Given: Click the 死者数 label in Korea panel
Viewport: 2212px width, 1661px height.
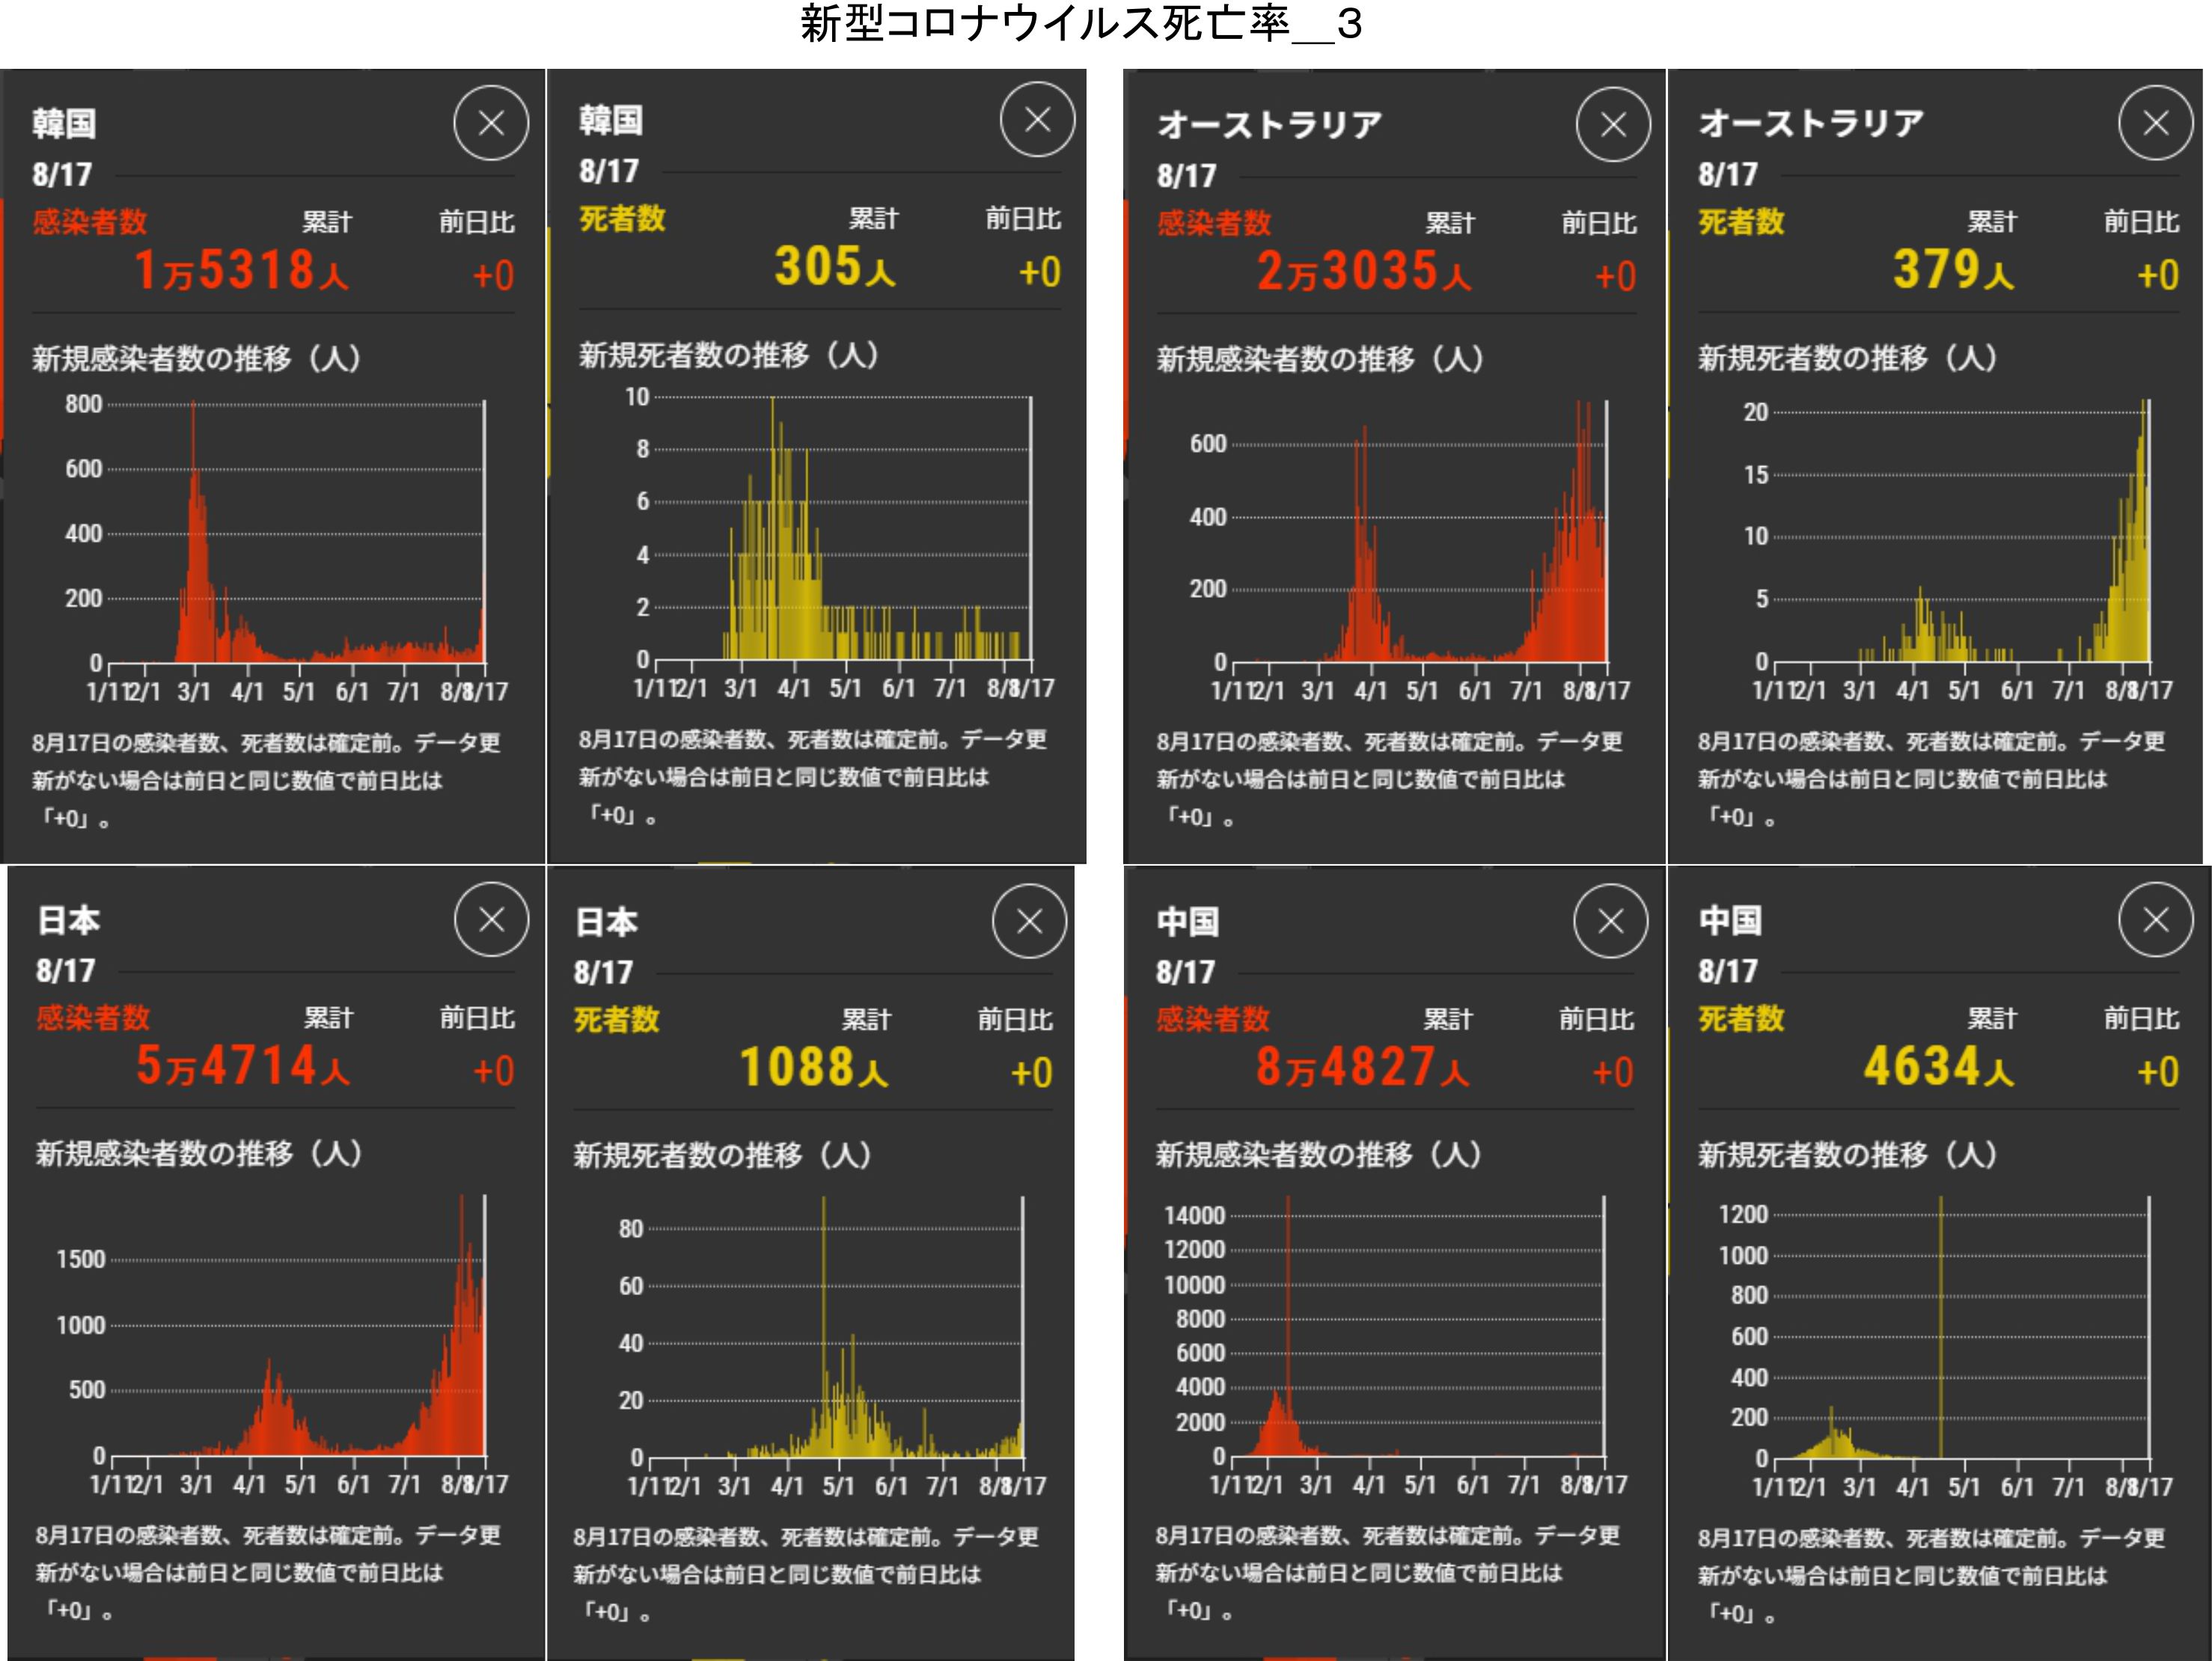Looking at the screenshot, I should tap(622, 219).
